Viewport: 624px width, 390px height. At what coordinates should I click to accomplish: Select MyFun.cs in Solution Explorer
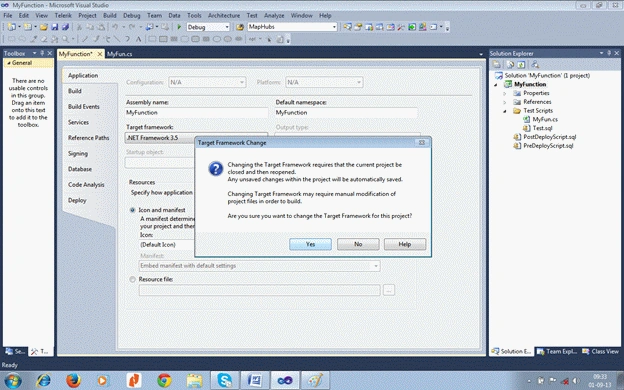545,119
